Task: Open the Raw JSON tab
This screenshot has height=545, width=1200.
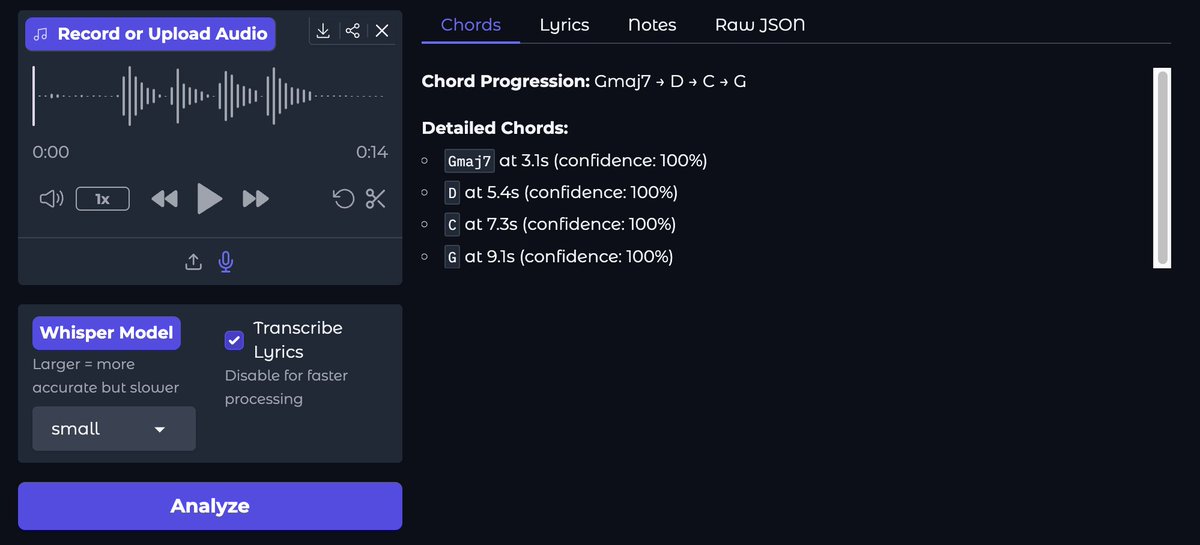Action: pos(760,24)
